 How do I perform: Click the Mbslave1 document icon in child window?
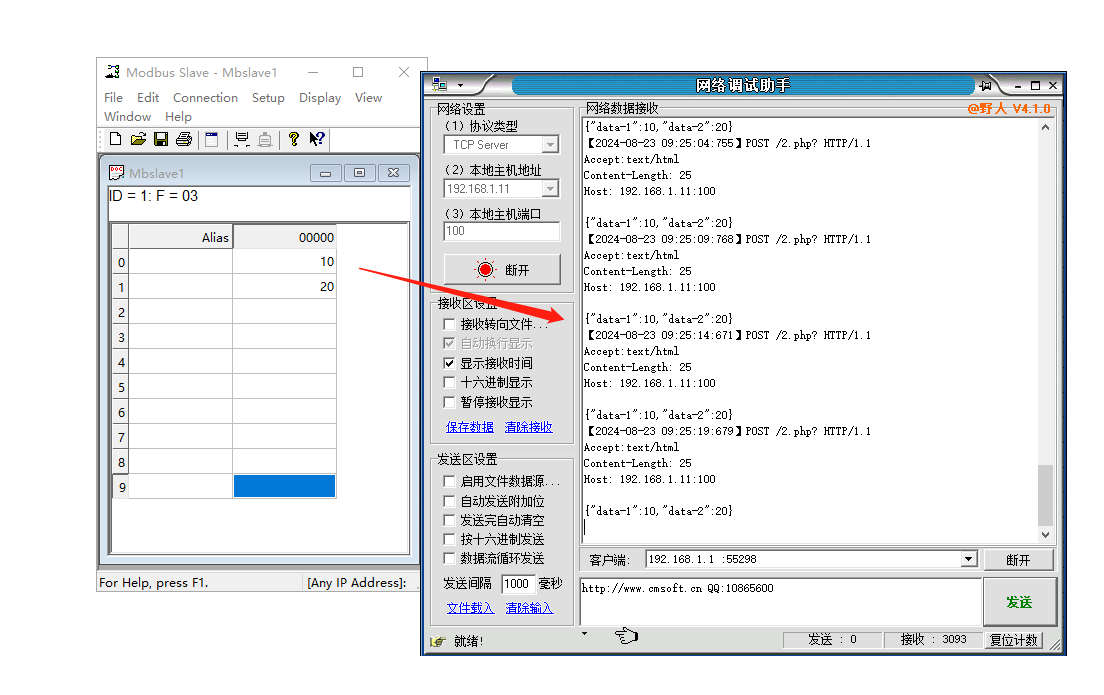coord(116,173)
